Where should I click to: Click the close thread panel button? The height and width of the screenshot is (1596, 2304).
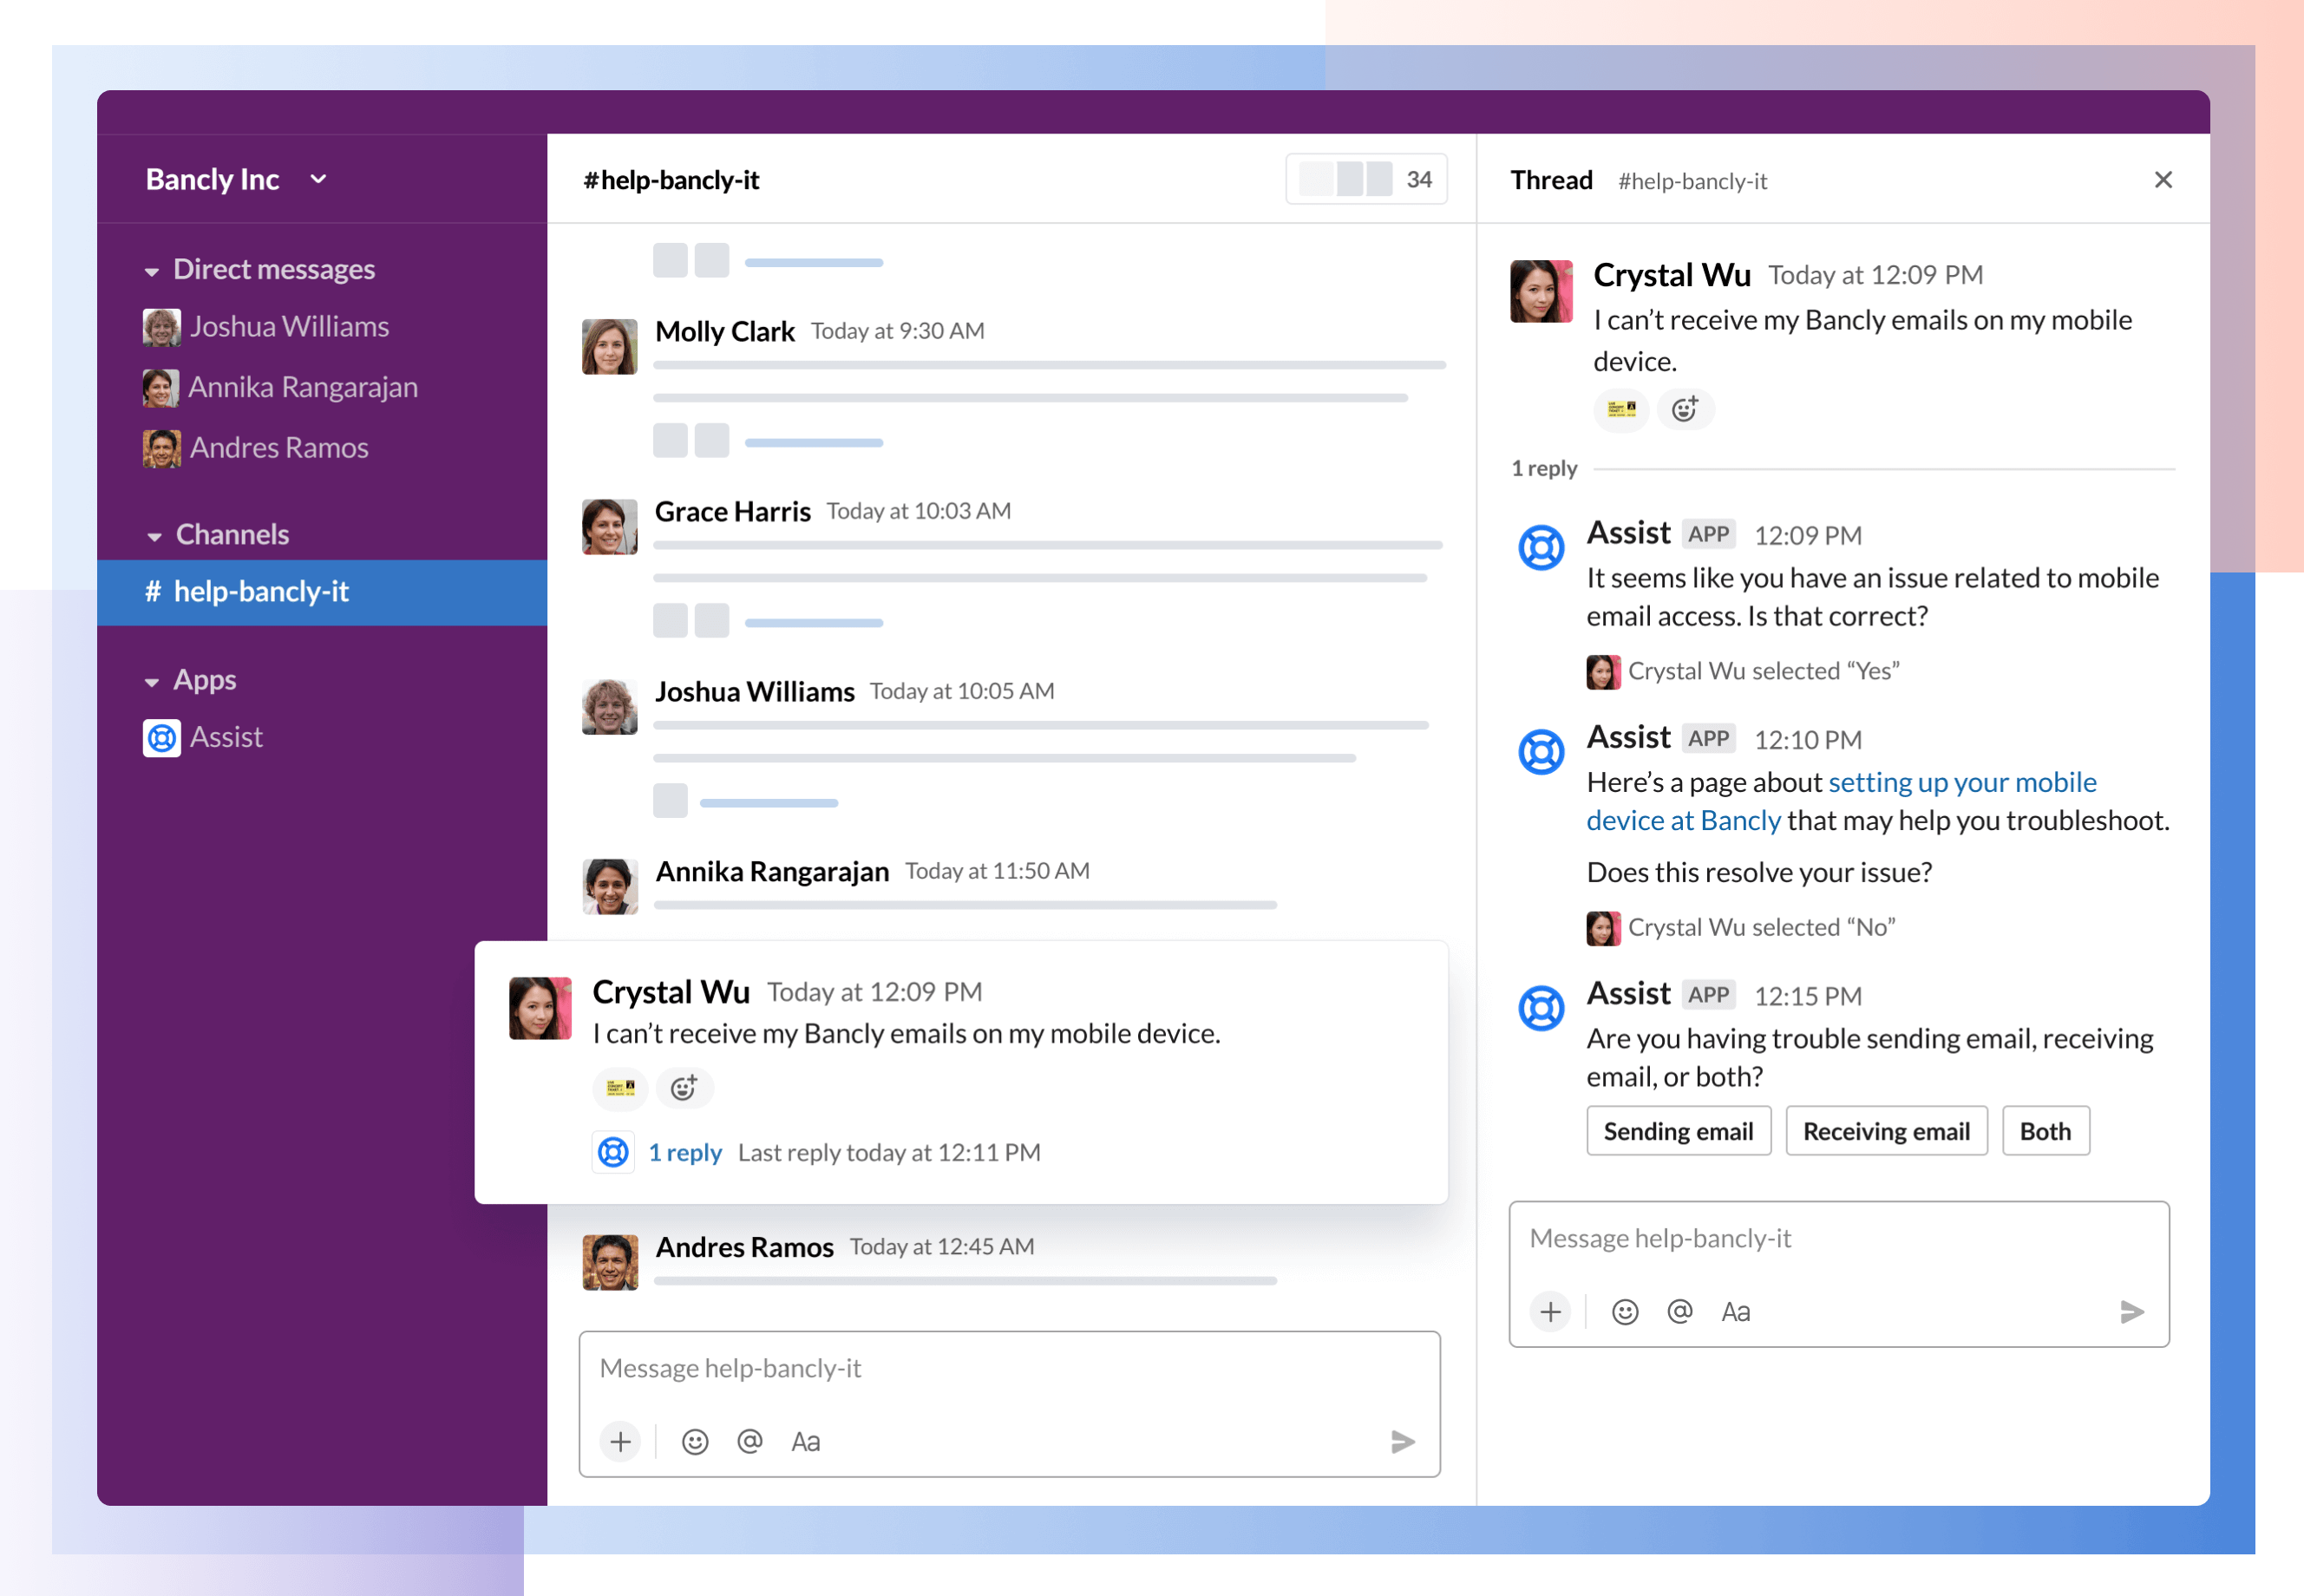2164,180
